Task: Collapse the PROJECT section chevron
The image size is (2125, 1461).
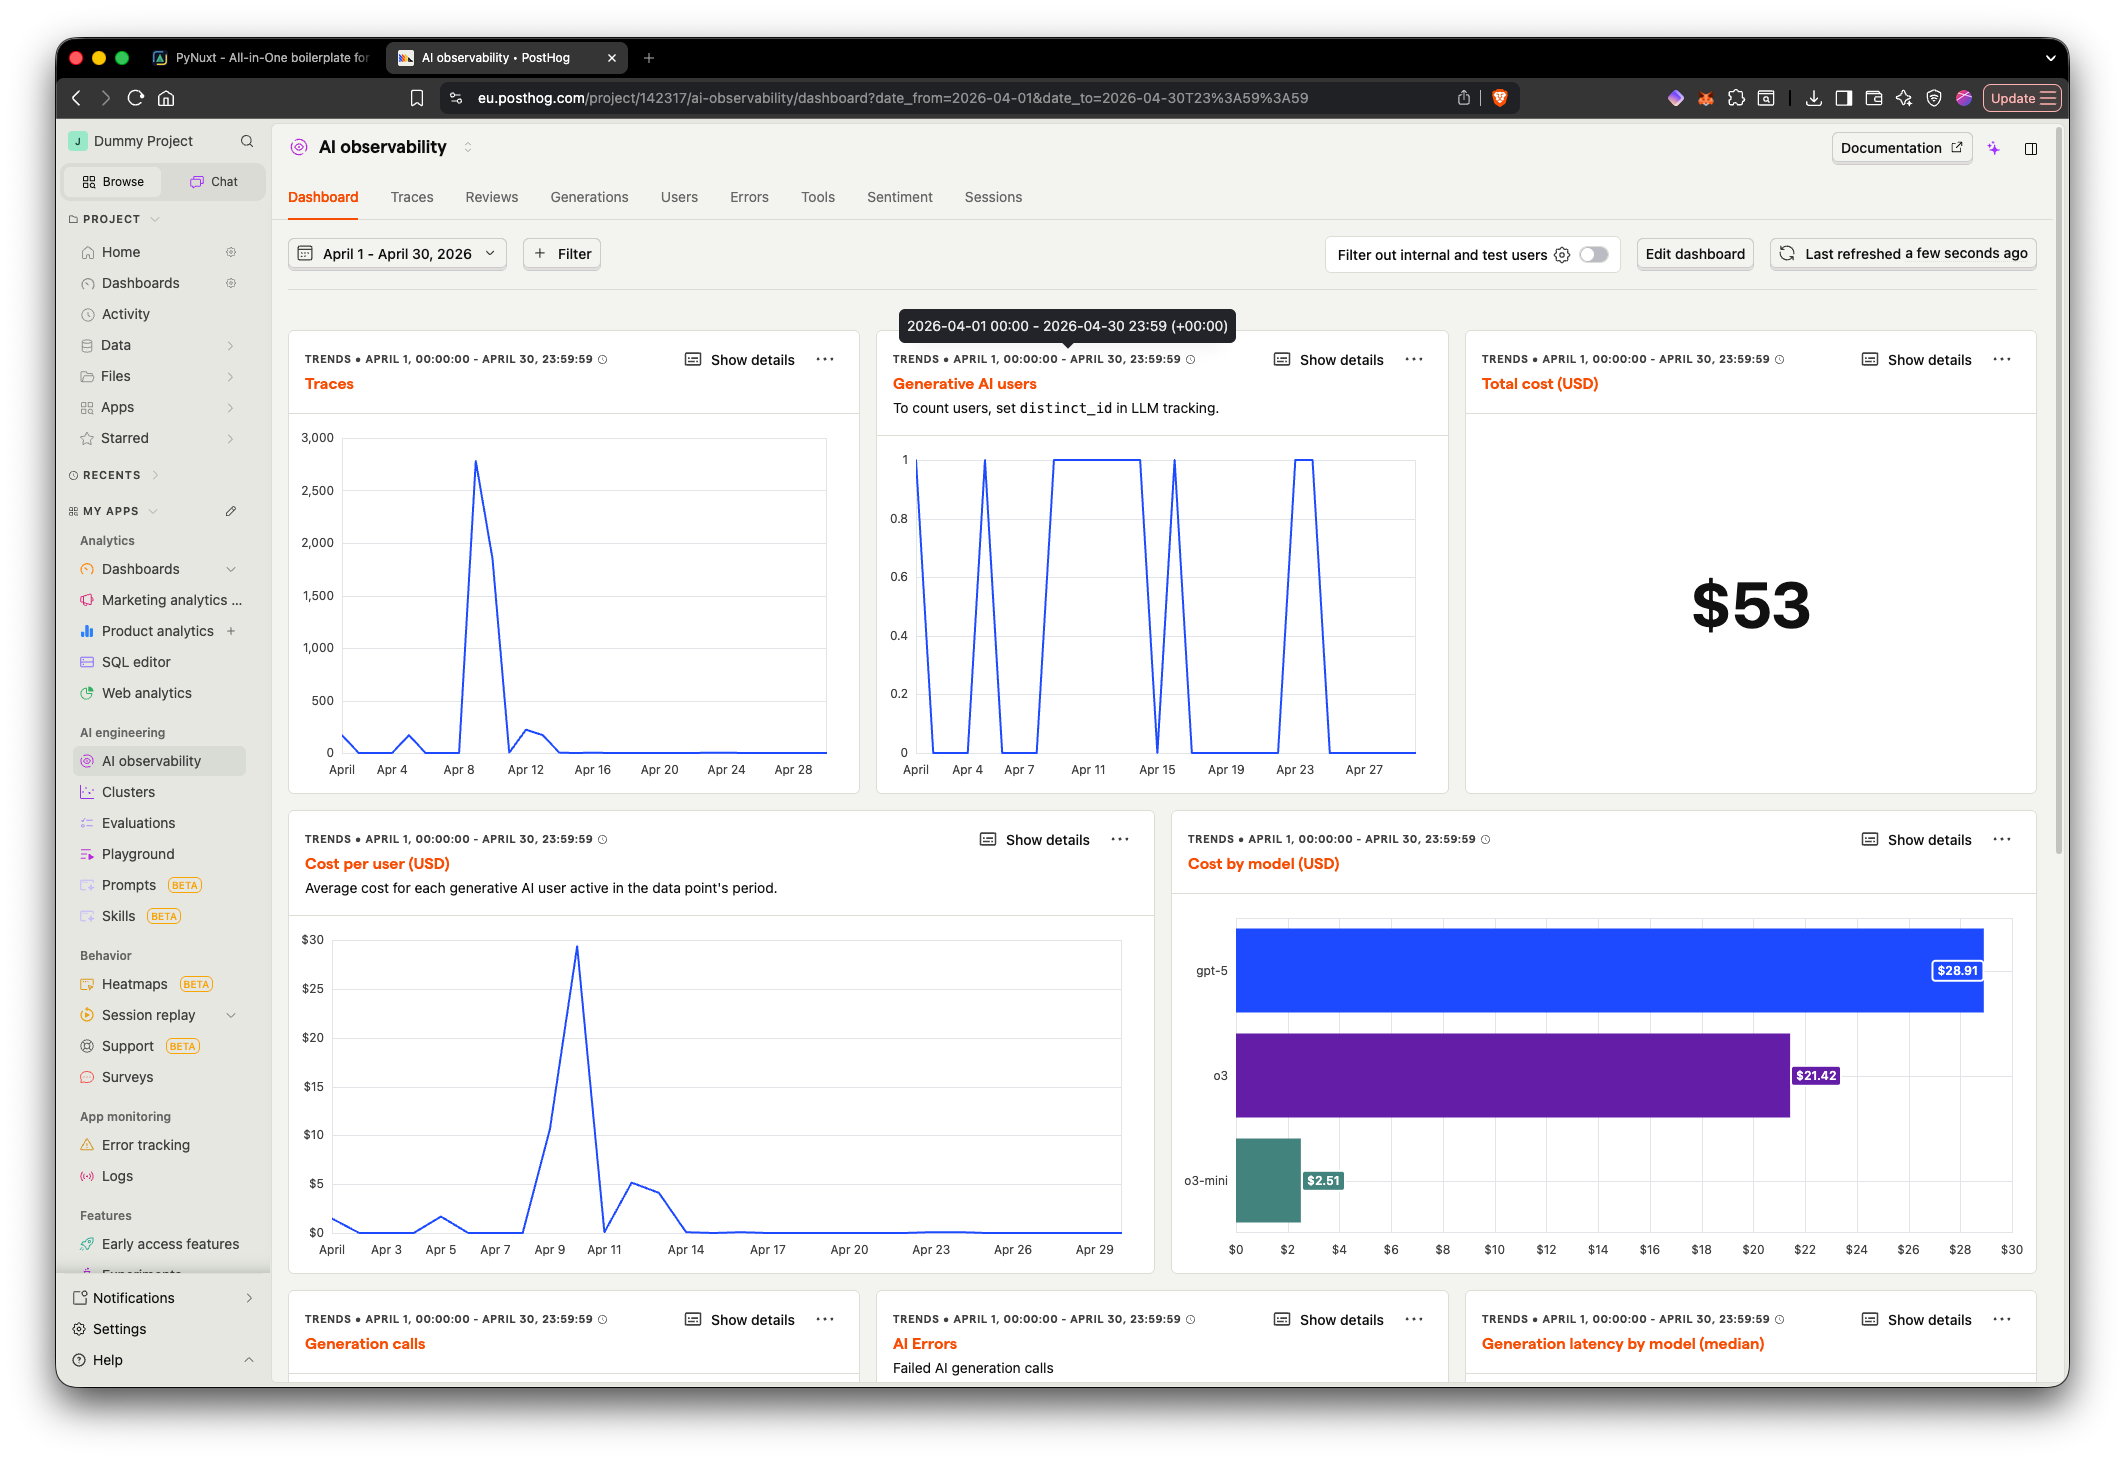Action: 155,219
